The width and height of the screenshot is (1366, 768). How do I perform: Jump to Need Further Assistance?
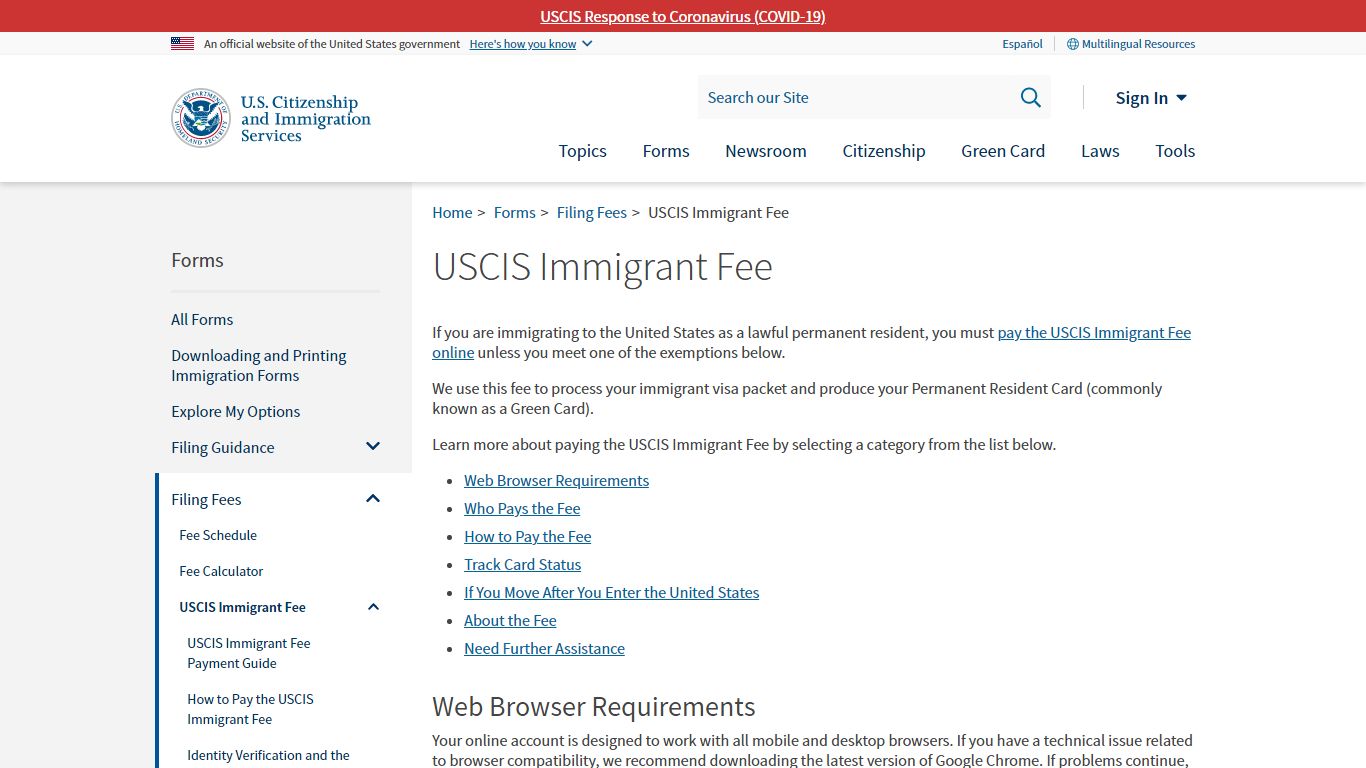point(544,648)
